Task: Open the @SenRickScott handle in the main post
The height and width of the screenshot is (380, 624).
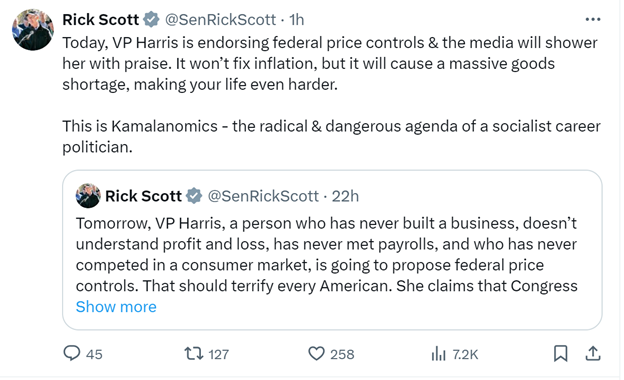Action: [220, 19]
